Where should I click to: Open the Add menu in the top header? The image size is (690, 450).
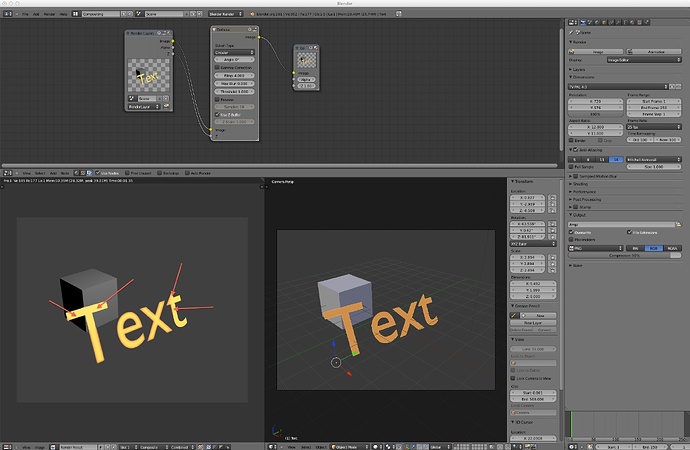[x=36, y=14]
